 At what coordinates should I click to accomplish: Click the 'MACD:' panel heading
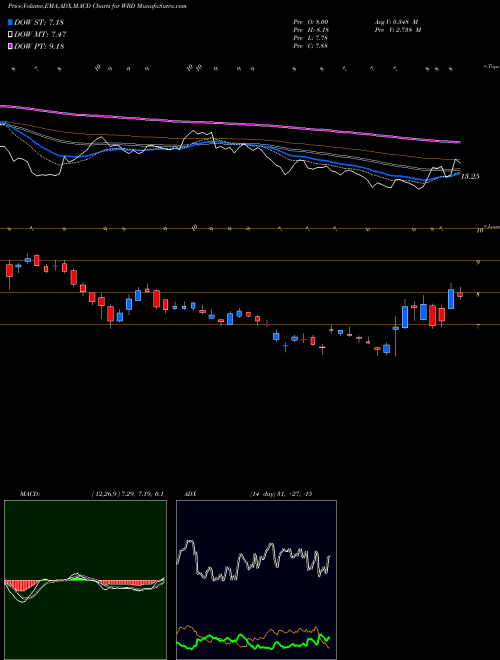30,494
